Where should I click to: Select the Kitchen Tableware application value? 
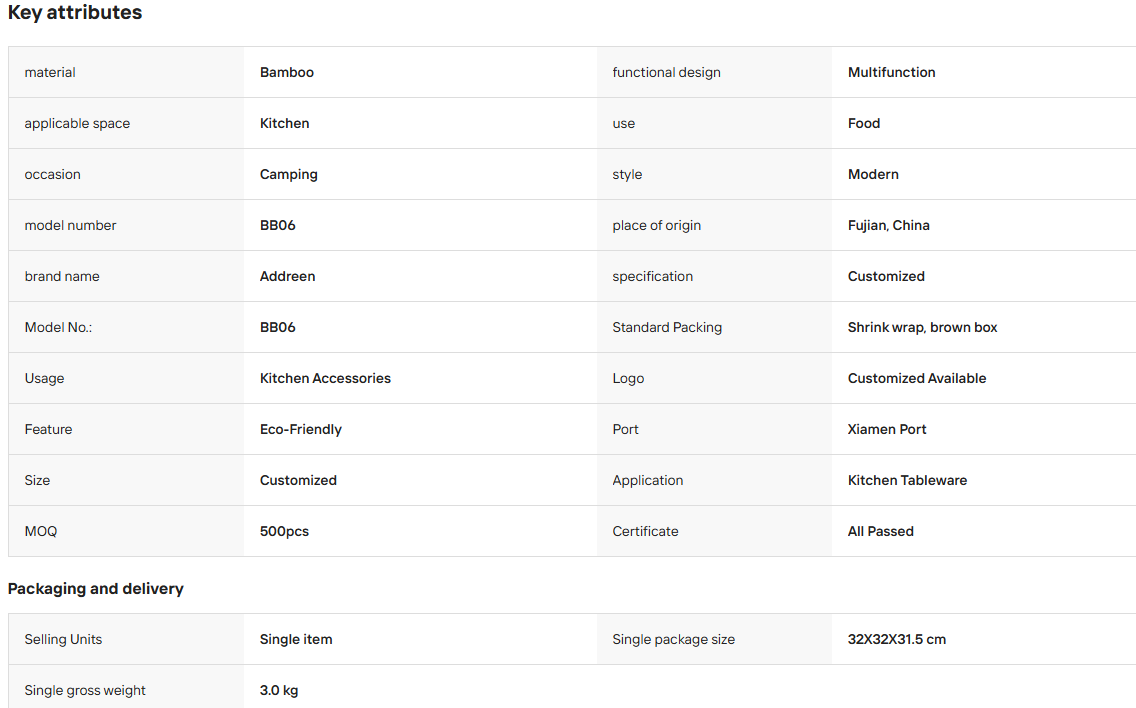click(x=907, y=480)
